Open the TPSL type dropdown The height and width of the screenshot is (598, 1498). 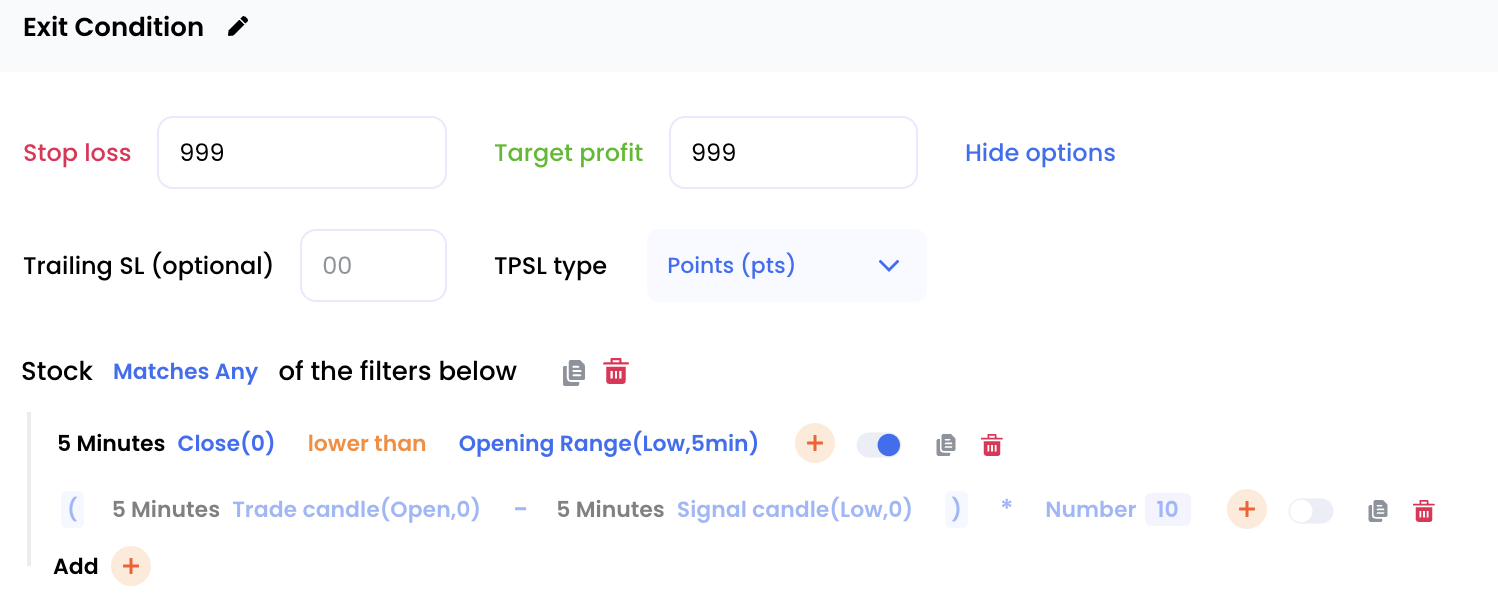pyautogui.click(x=786, y=266)
